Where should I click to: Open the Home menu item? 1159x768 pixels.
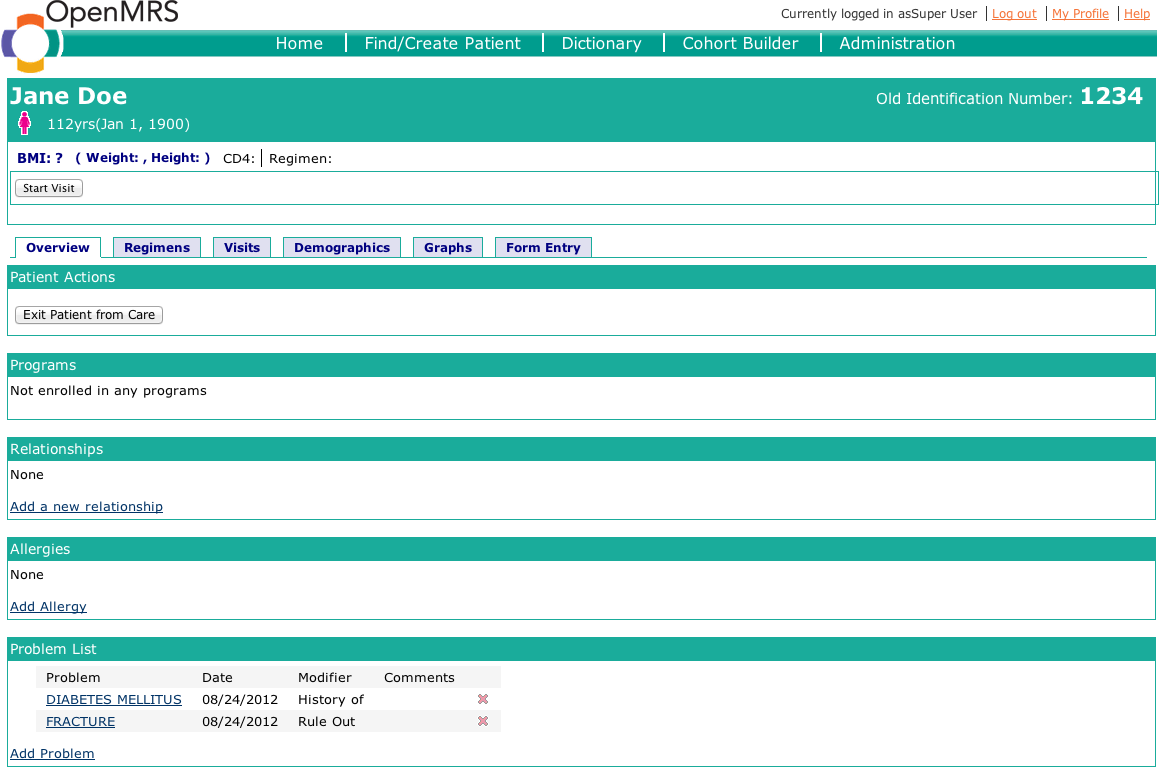pos(299,43)
